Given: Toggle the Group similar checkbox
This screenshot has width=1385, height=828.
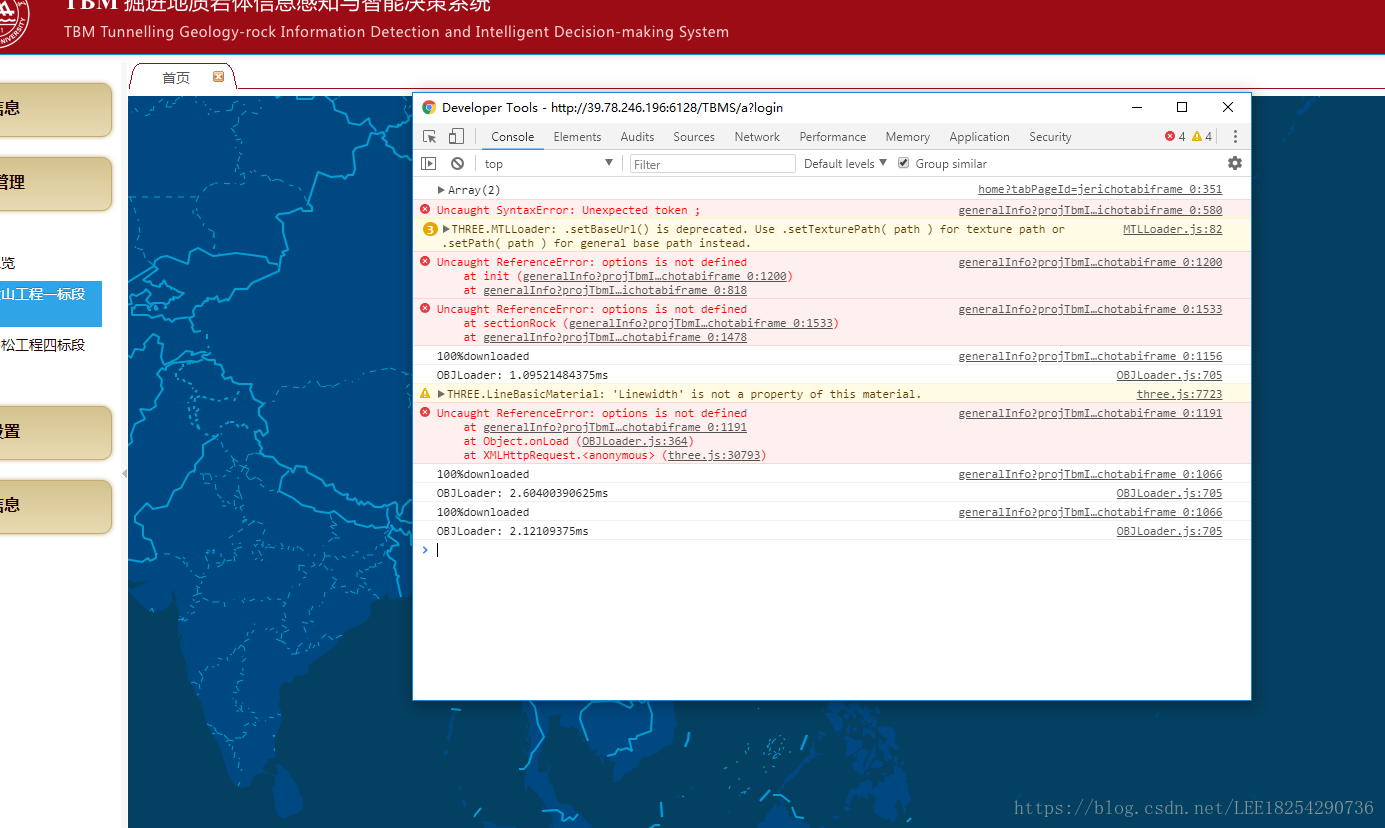Looking at the screenshot, I should click(x=904, y=163).
